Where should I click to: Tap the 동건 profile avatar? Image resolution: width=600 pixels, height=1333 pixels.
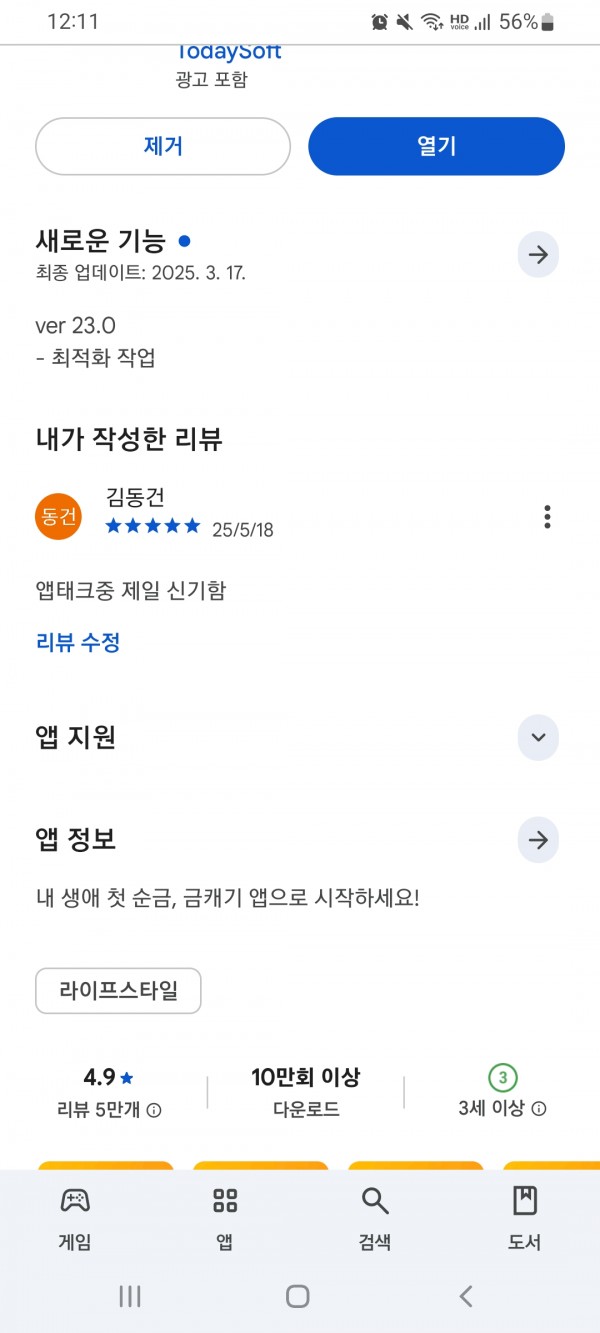click(58, 516)
